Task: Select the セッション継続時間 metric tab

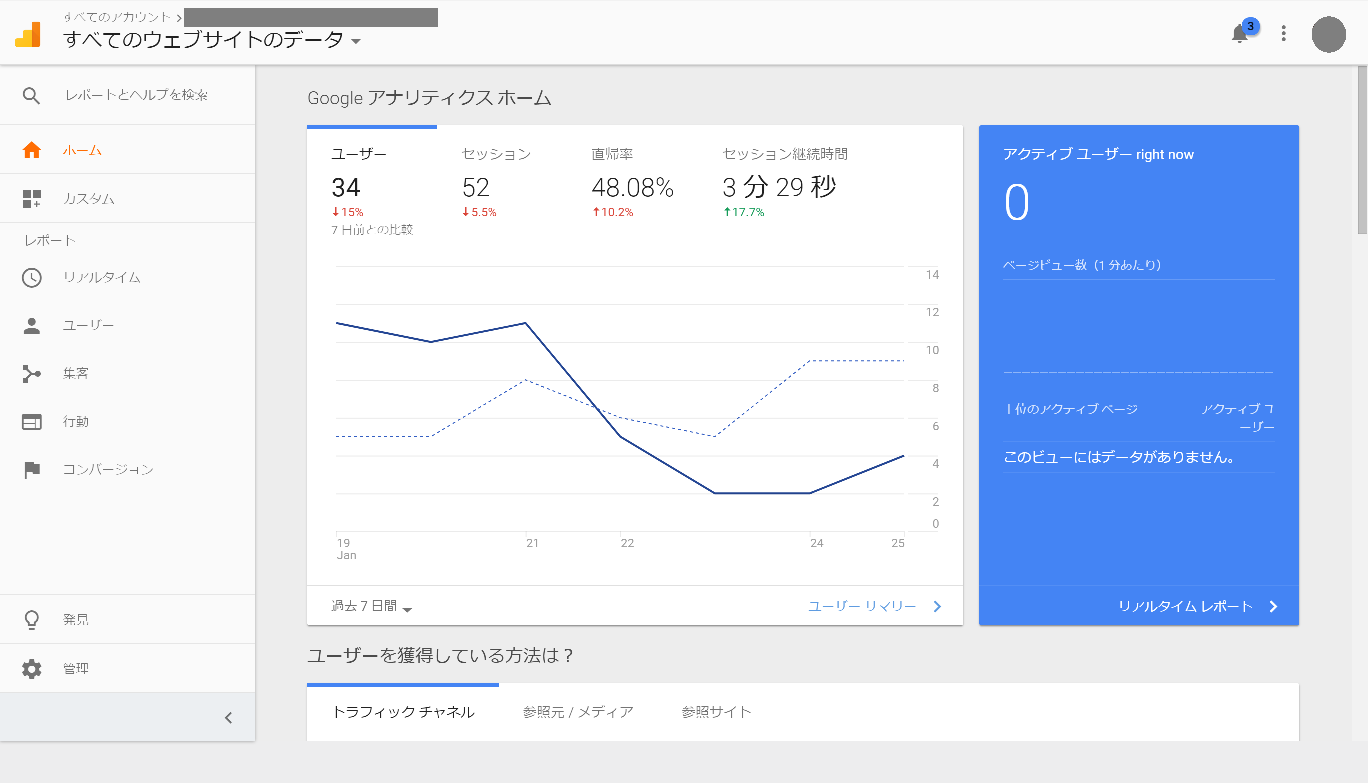Action: coord(785,183)
